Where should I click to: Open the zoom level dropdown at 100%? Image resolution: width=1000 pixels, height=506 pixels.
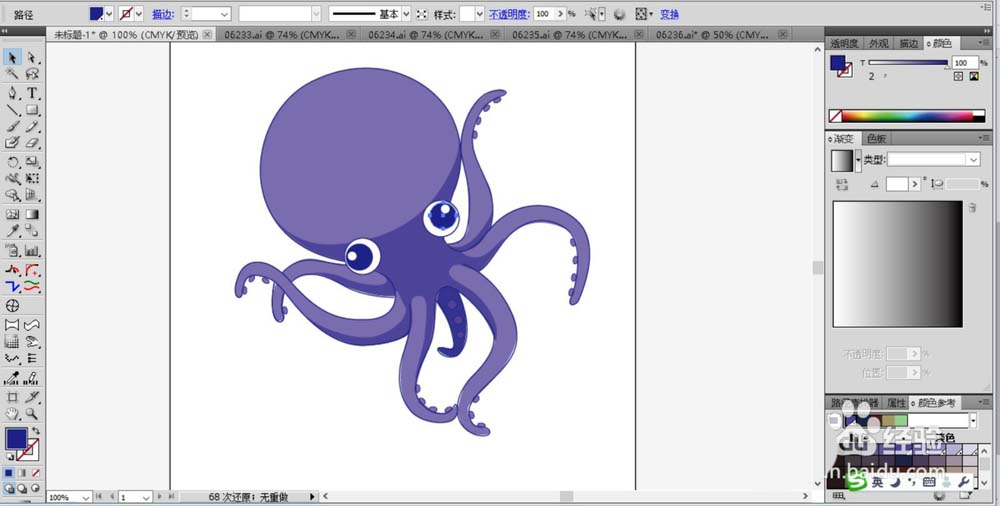coord(85,497)
